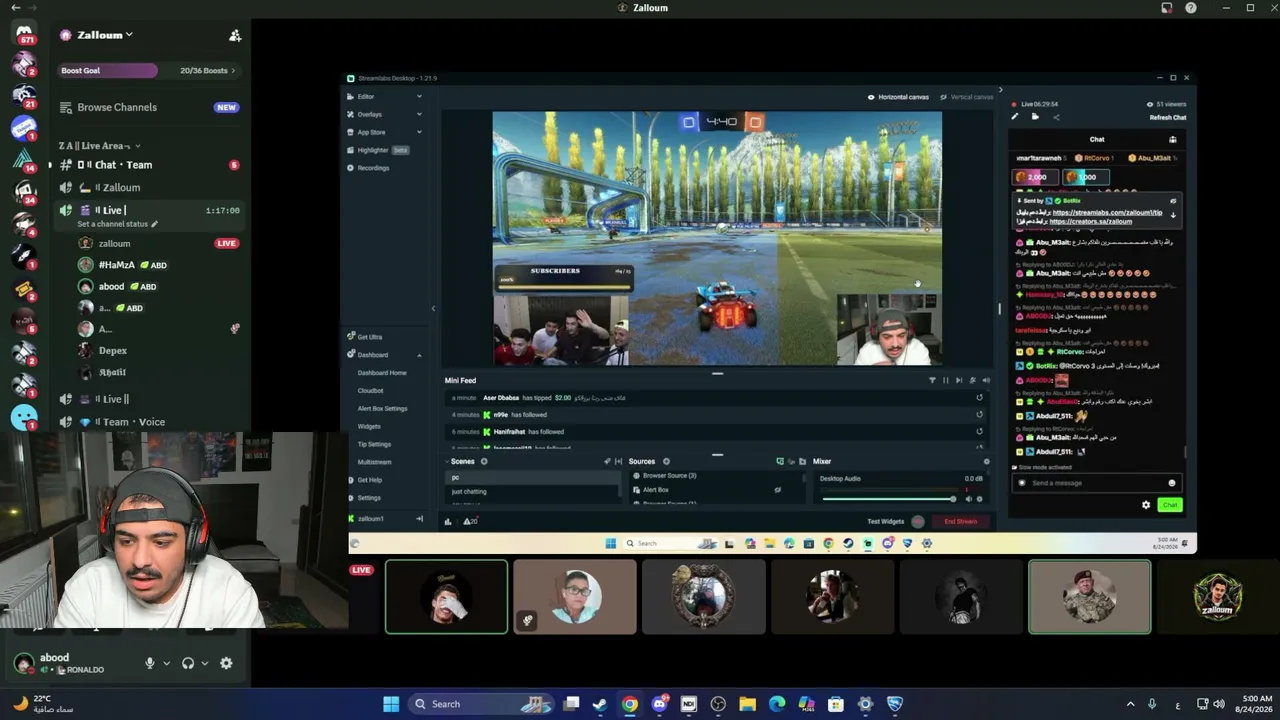Replay the Hanifraihat follow alert

979,432
